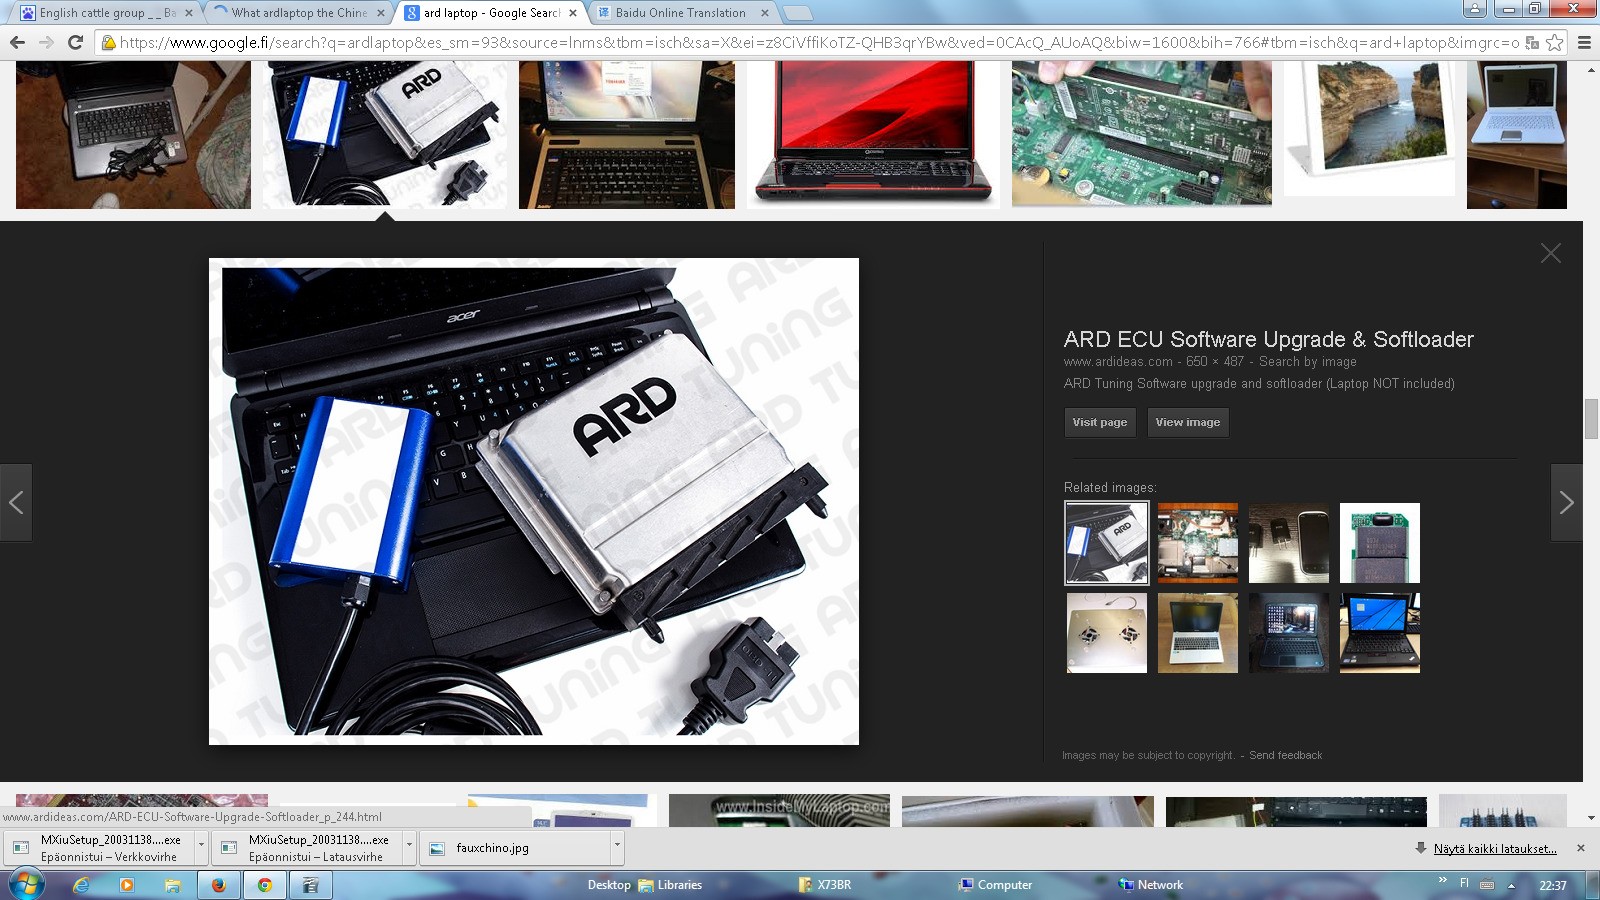Select related image of laptop with blue screen
Image resolution: width=1600 pixels, height=900 pixels.
click(1380, 633)
